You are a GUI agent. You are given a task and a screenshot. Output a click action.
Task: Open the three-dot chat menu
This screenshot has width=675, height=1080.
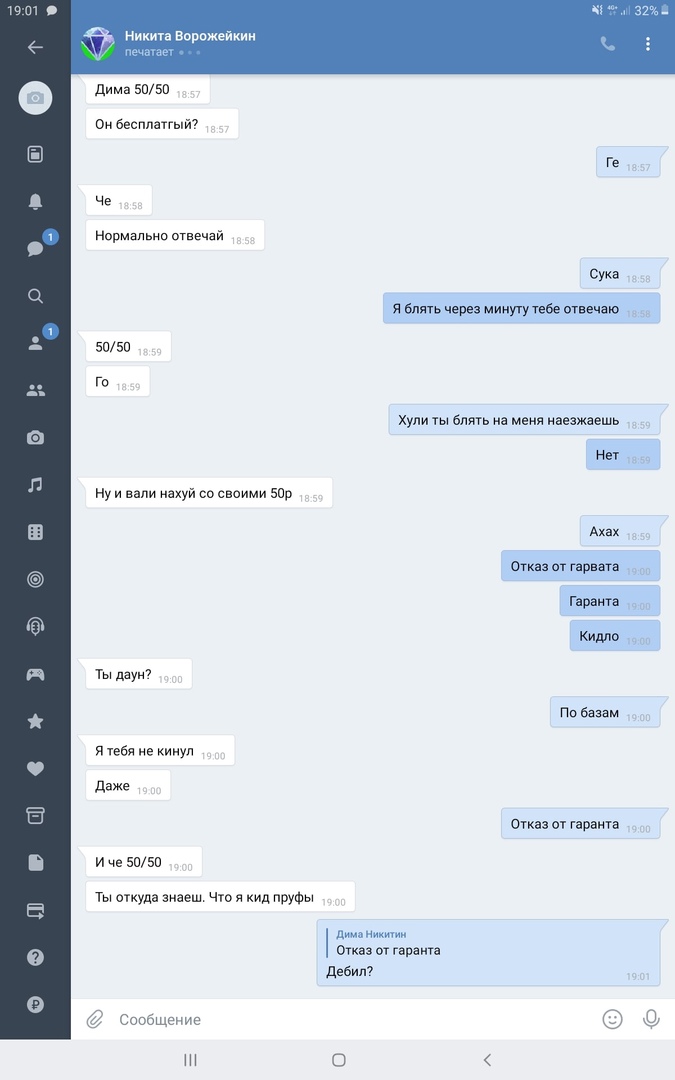point(647,44)
